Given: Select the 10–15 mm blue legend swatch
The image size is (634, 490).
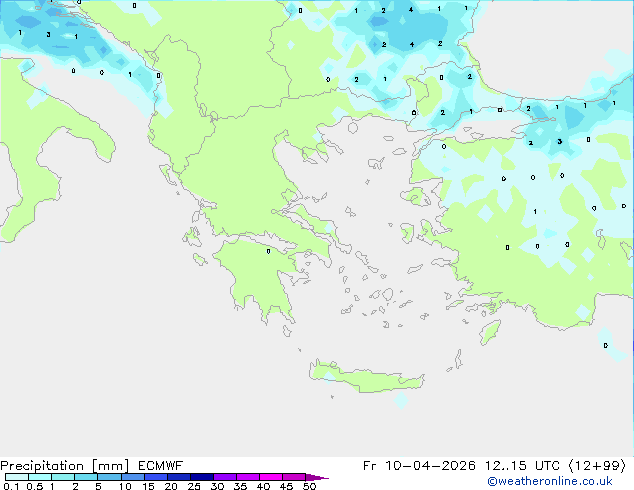Looking at the screenshot, I should point(132,477).
